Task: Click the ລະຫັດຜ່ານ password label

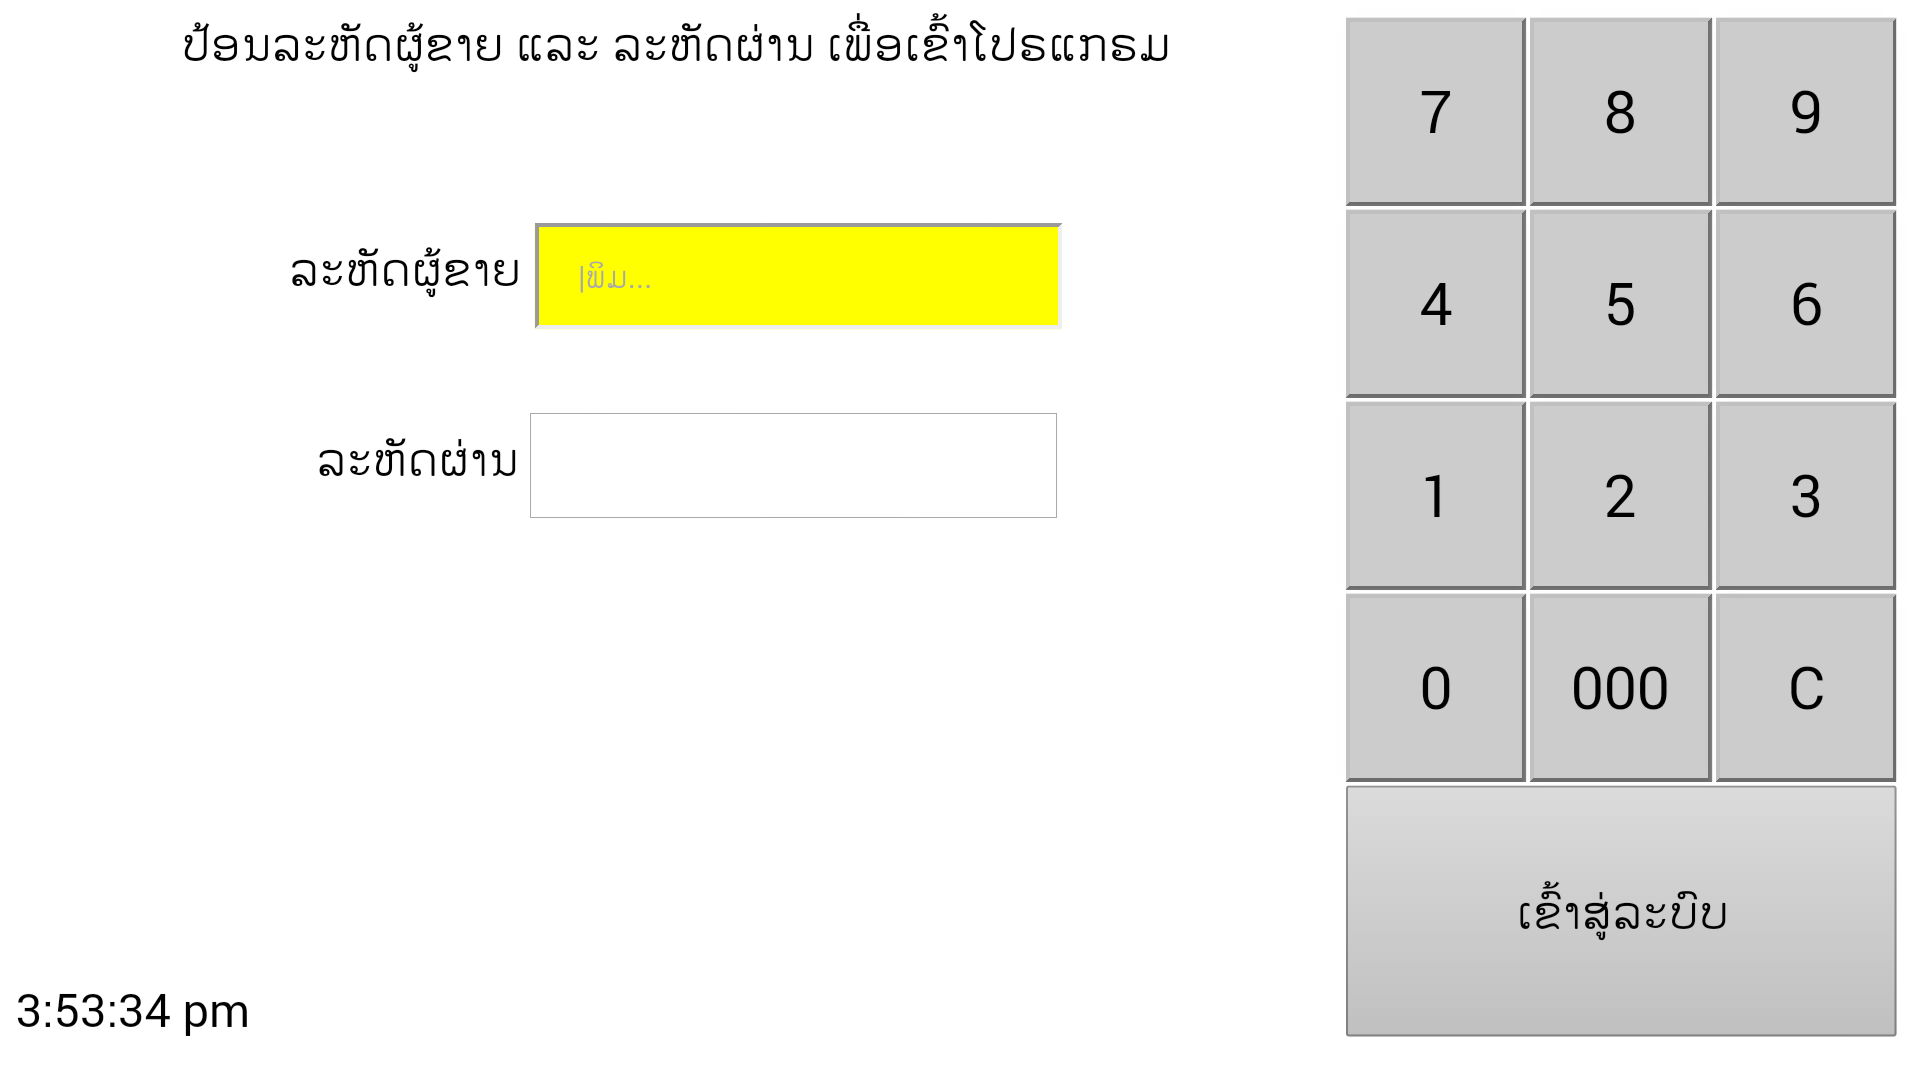Action: [x=417, y=462]
